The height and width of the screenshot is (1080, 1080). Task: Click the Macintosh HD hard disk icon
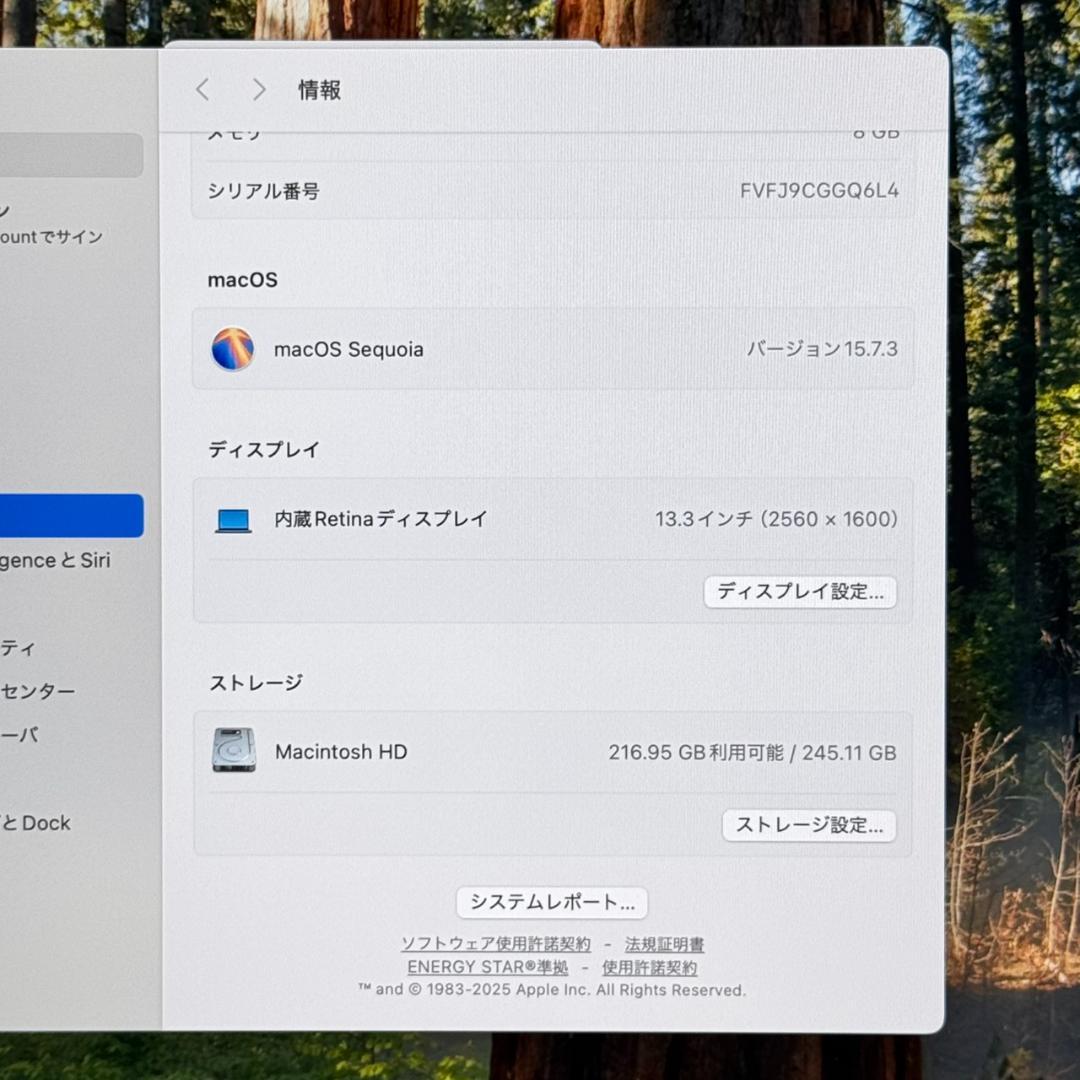(233, 751)
